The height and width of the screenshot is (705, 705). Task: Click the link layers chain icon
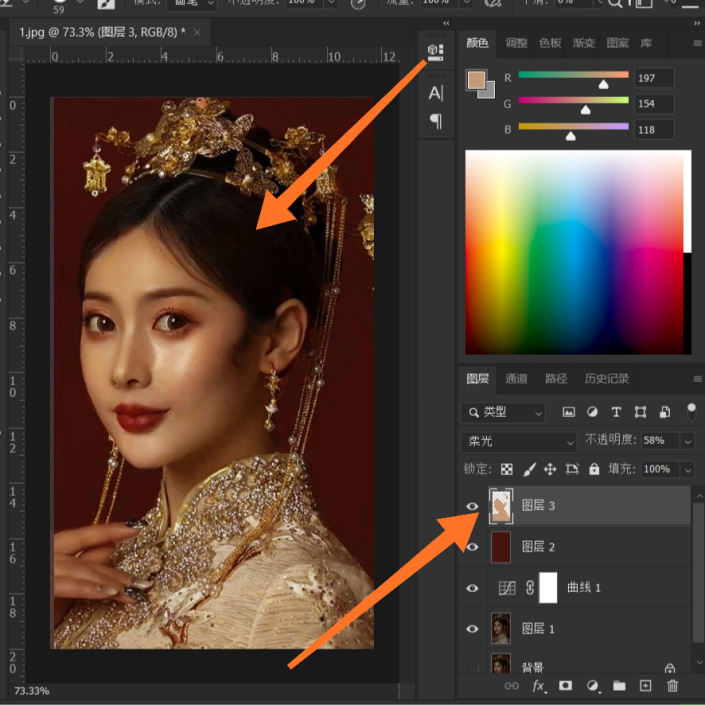(x=512, y=686)
